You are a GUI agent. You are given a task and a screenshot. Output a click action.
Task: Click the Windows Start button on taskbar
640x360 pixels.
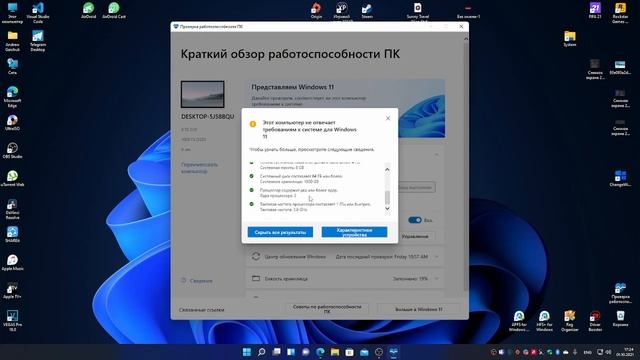(x=247, y=352)
